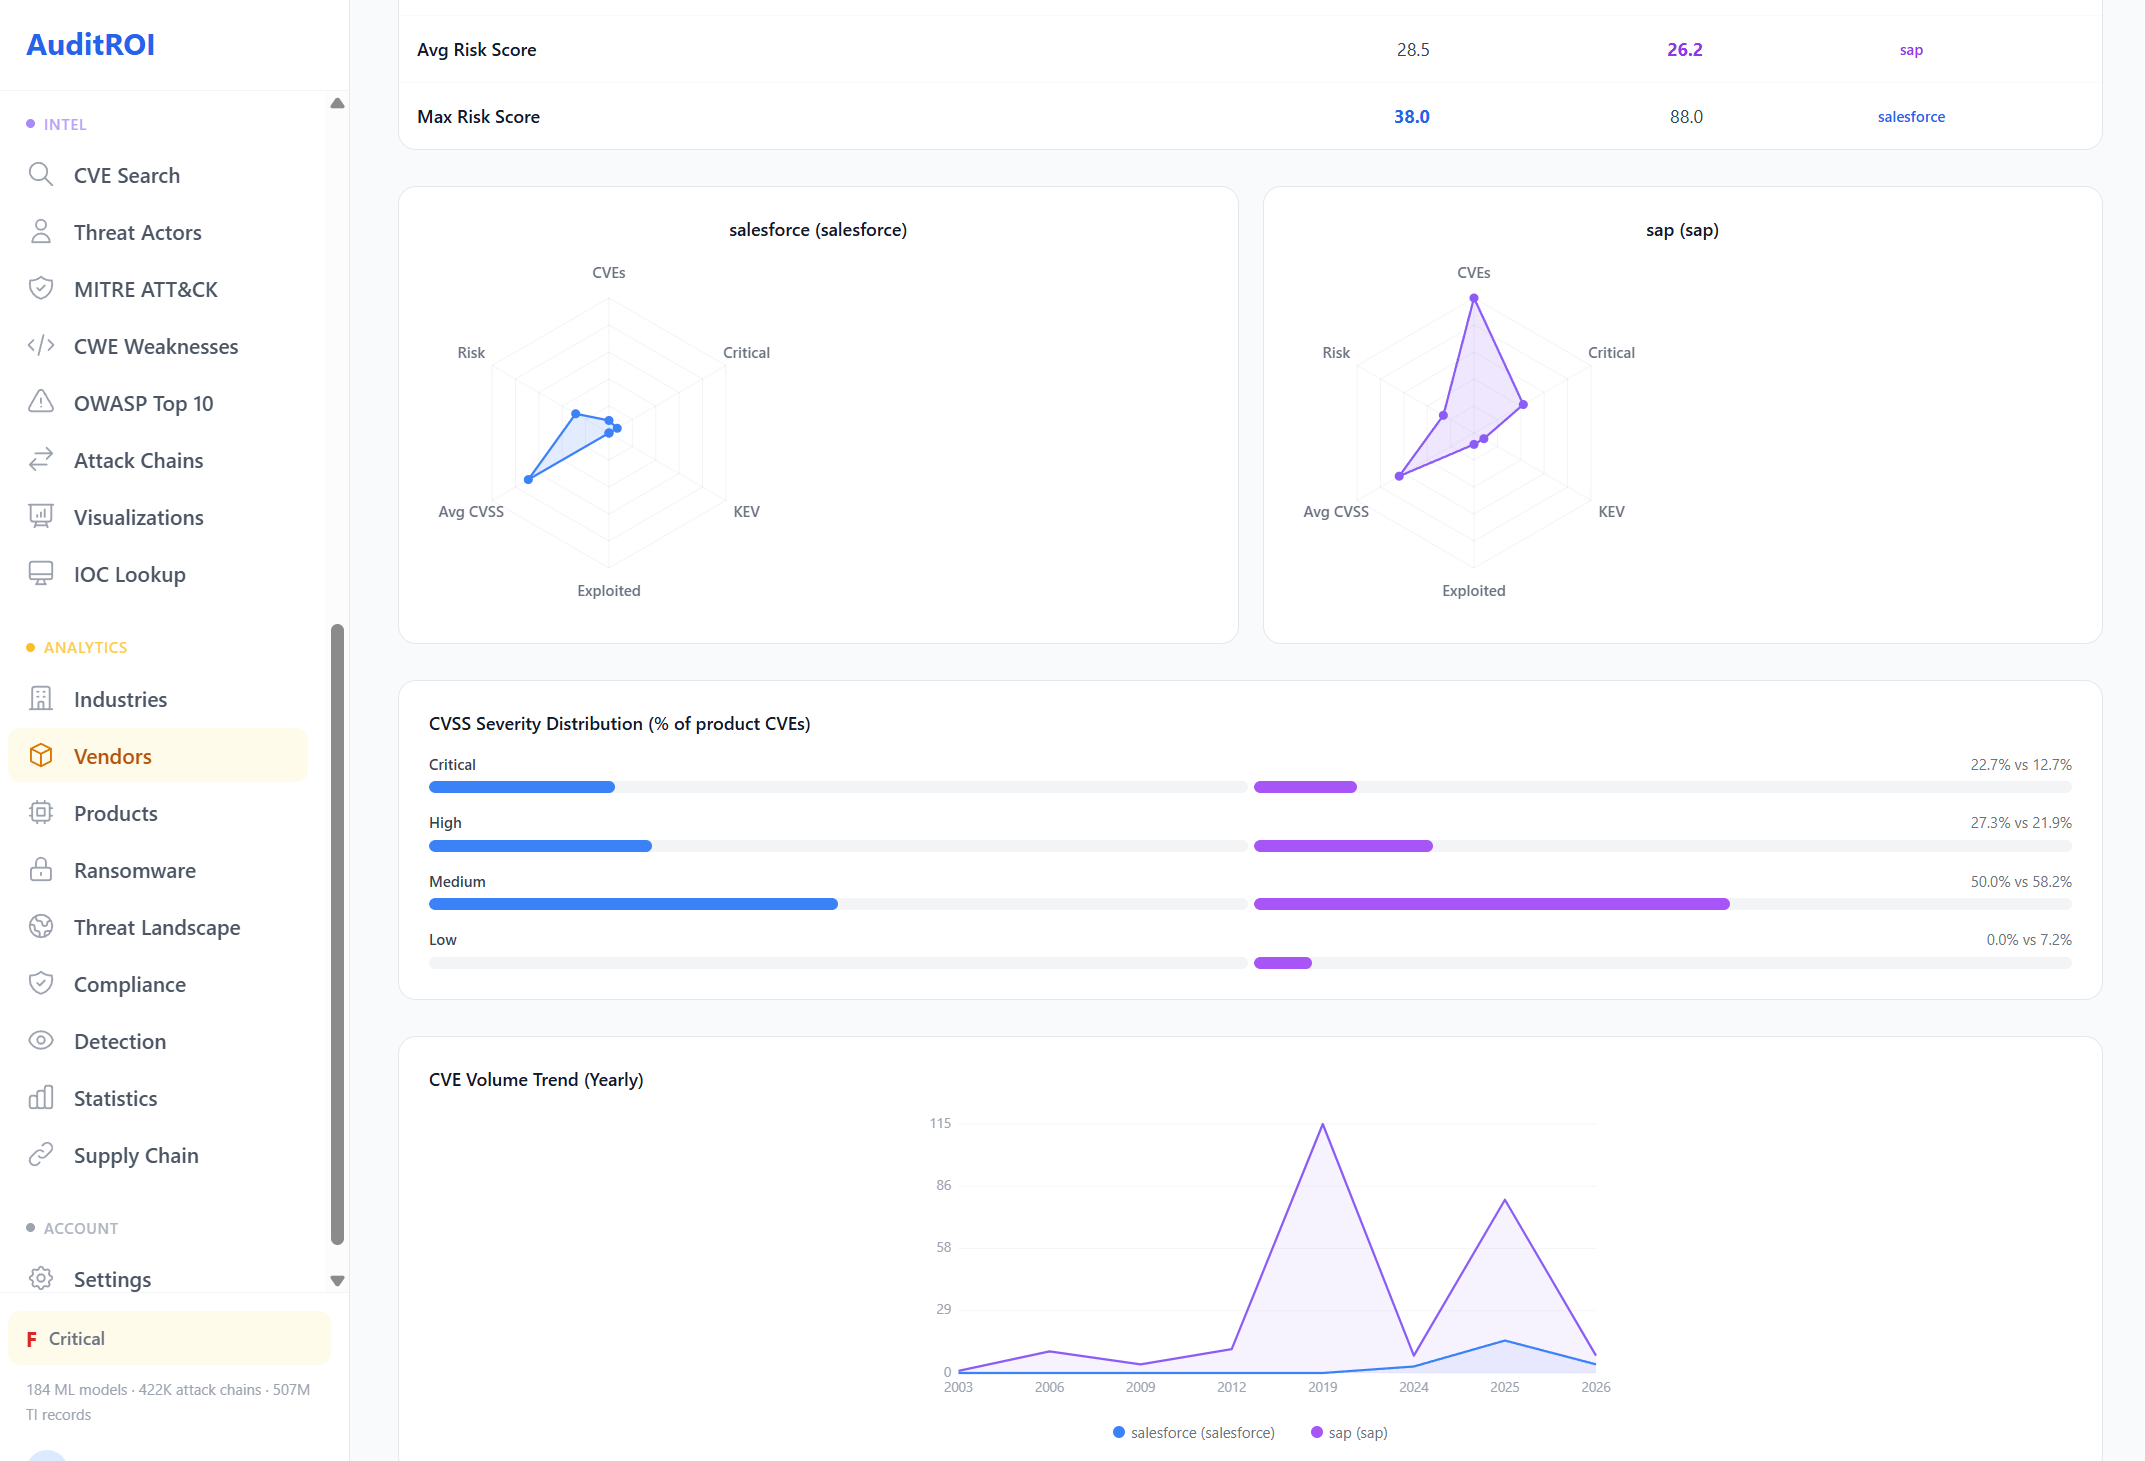Open the Threat Landscape page
This screenshot has height=1461, width=2145.
click(x=157, y=927)
